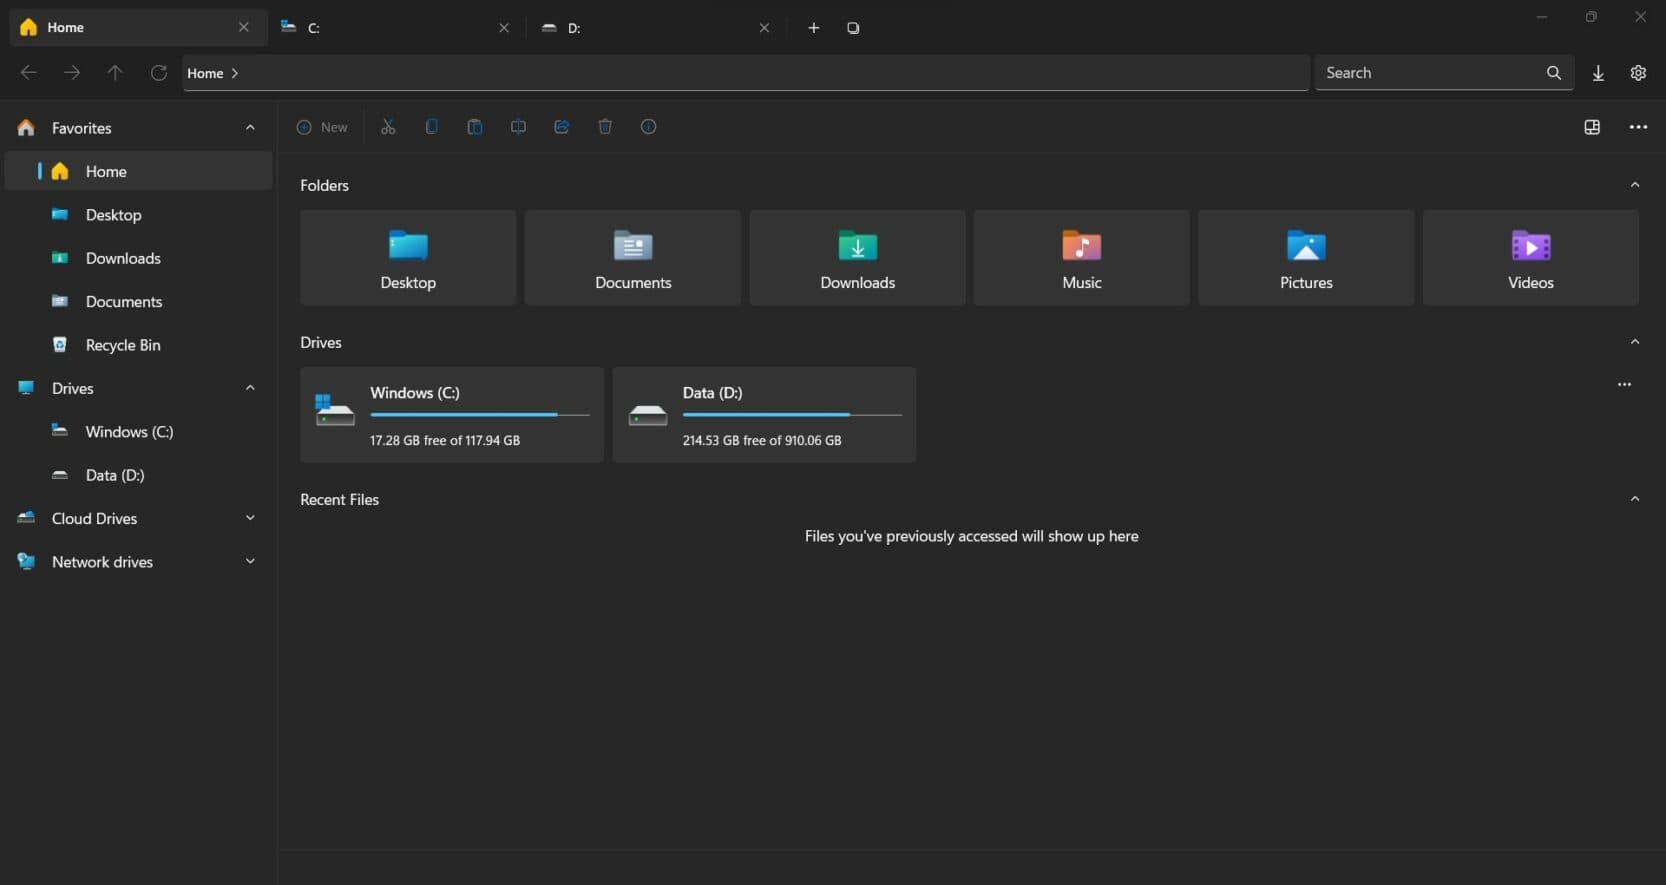Click the '214.53 GB free of 910.06 GB' text
This screenshot has width=1666, height=885.
point(762,440)
